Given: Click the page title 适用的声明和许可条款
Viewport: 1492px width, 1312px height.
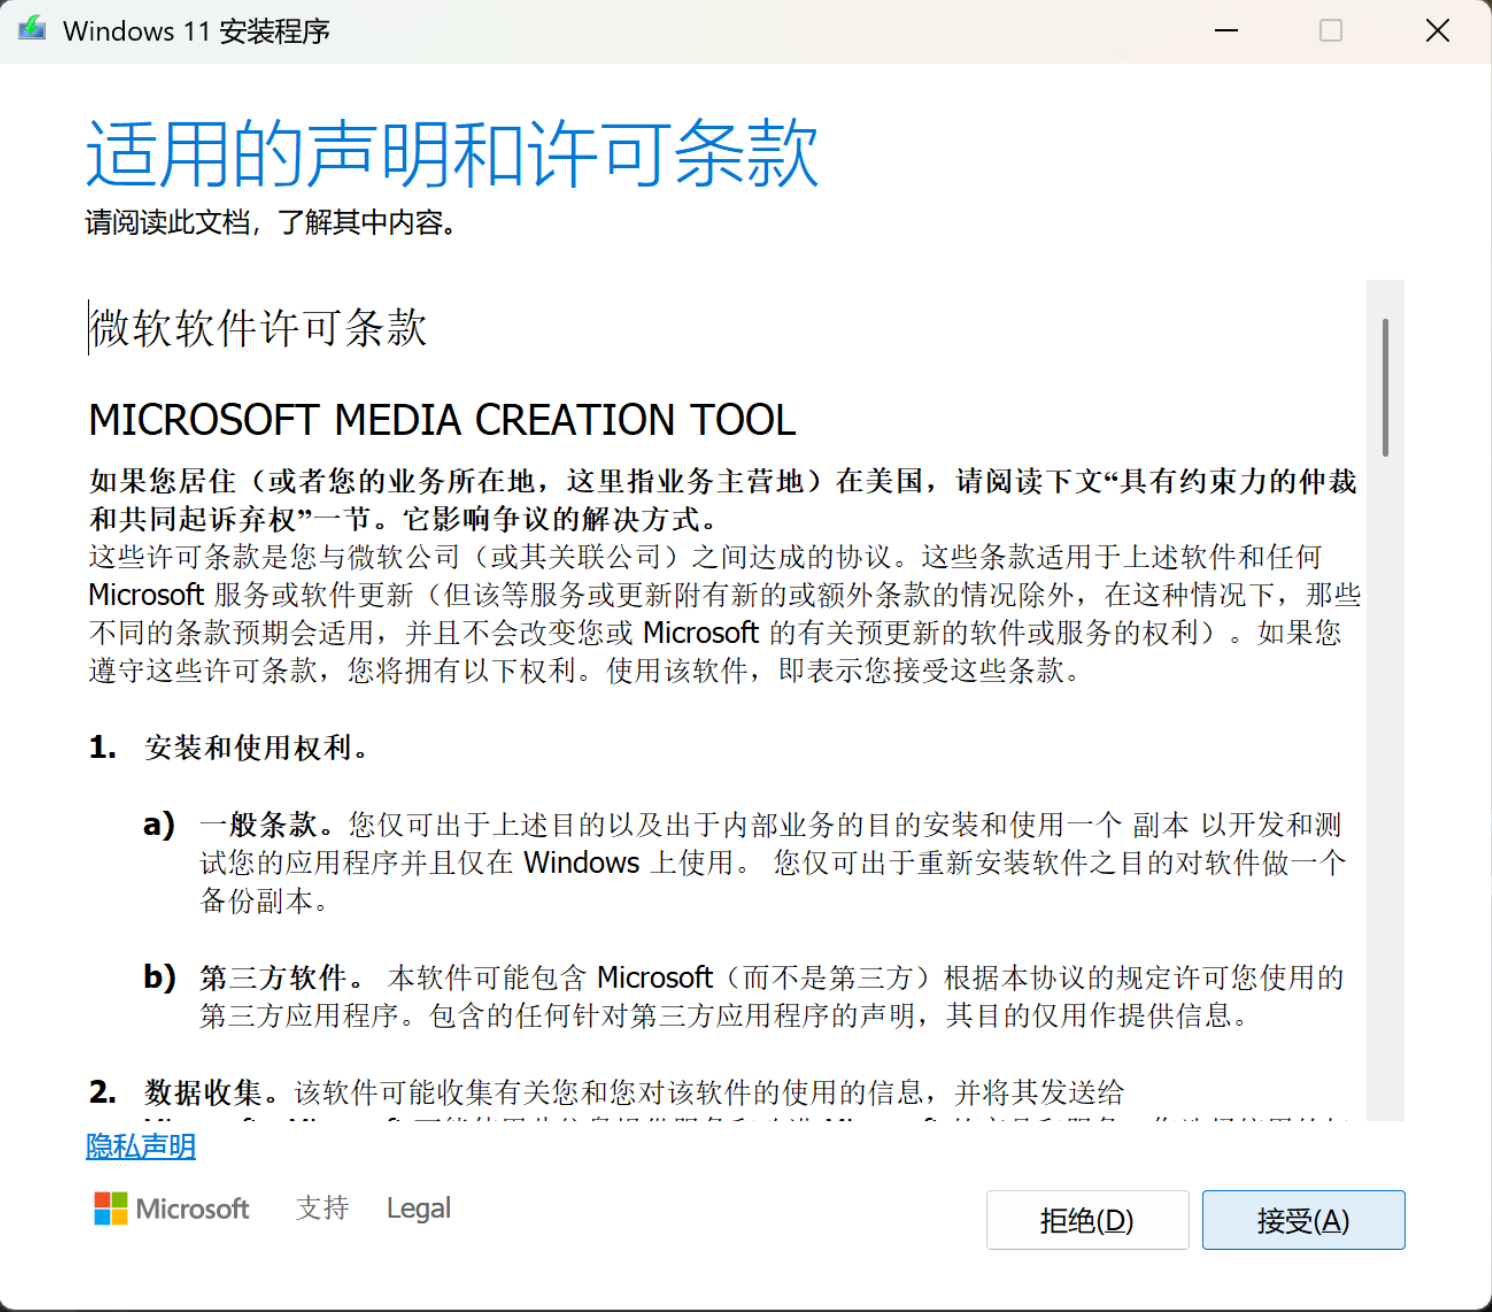Looking at the screenshot, I should coord(453,152).
